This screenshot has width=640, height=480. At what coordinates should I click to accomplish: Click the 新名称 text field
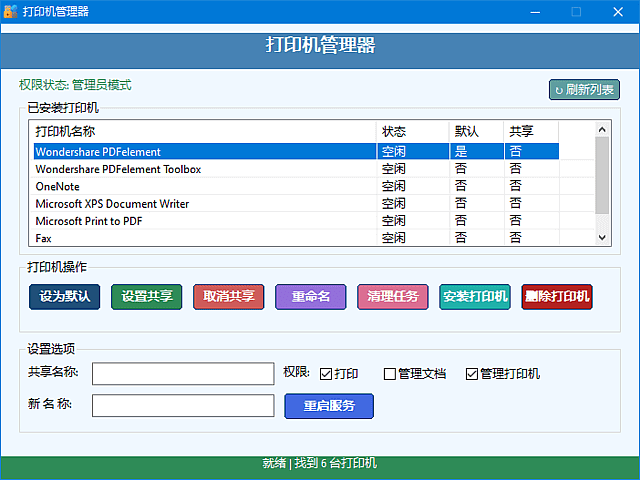point(183,406)
